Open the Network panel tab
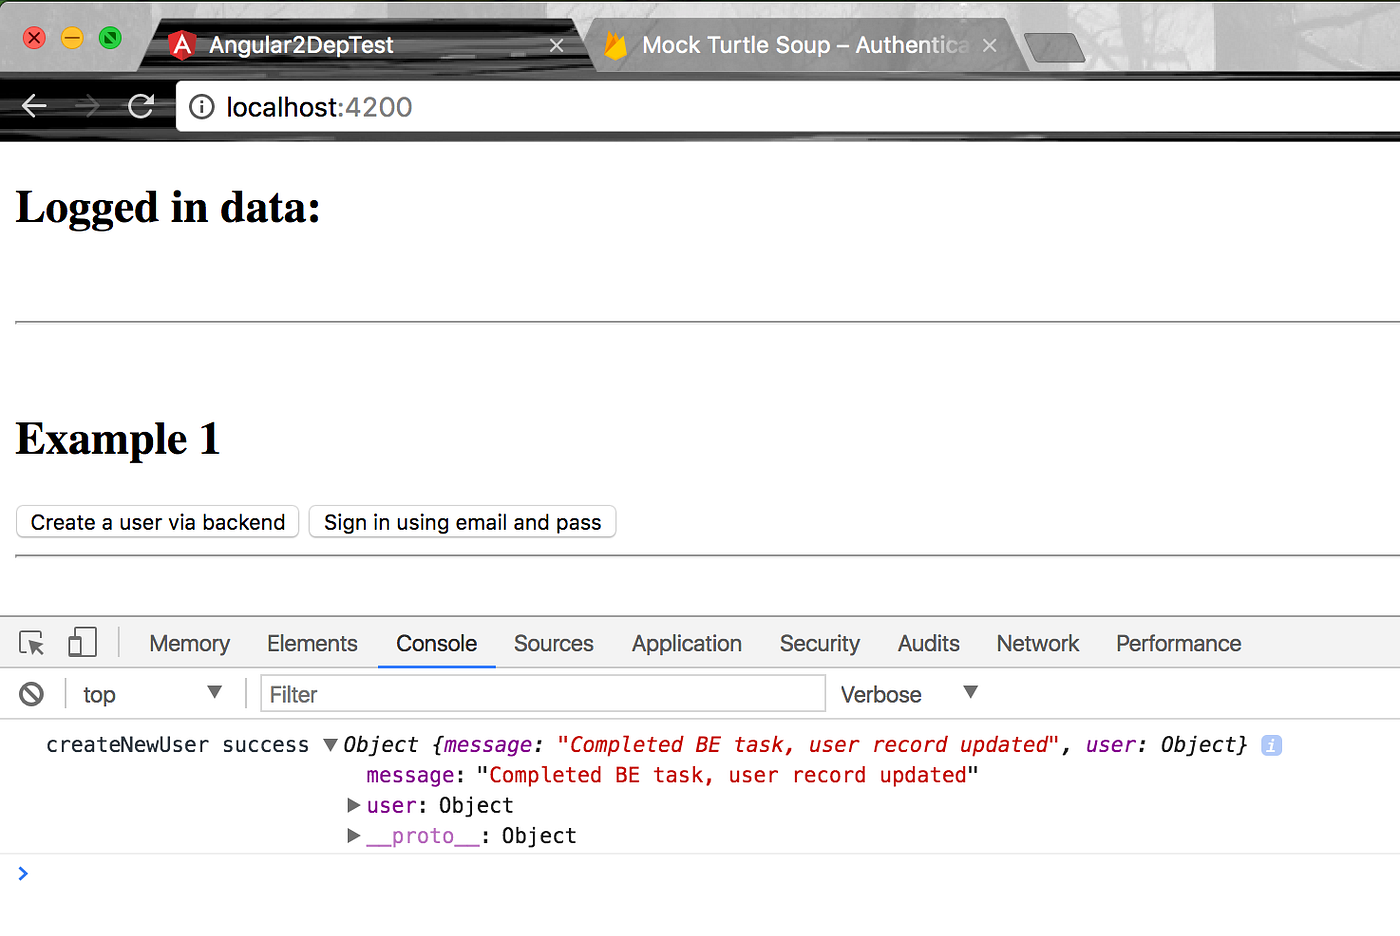The width and height of the screenshot is (1400, 936). [x=1038, y=643]
